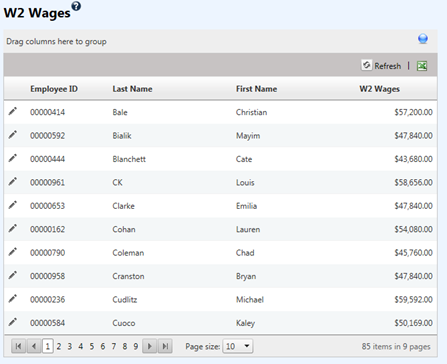Select employee ID 00000653

pyautogui.click(x=47, y=206)
